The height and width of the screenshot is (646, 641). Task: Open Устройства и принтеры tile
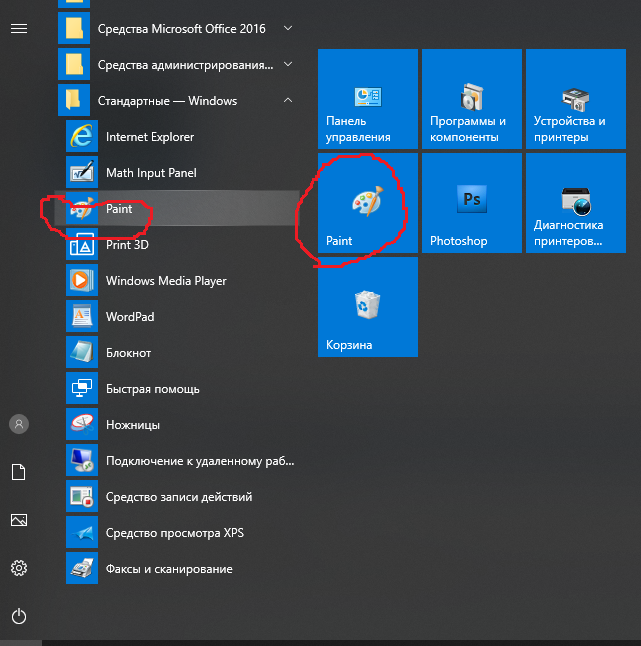pyautogui.click(x=576, y=99)
